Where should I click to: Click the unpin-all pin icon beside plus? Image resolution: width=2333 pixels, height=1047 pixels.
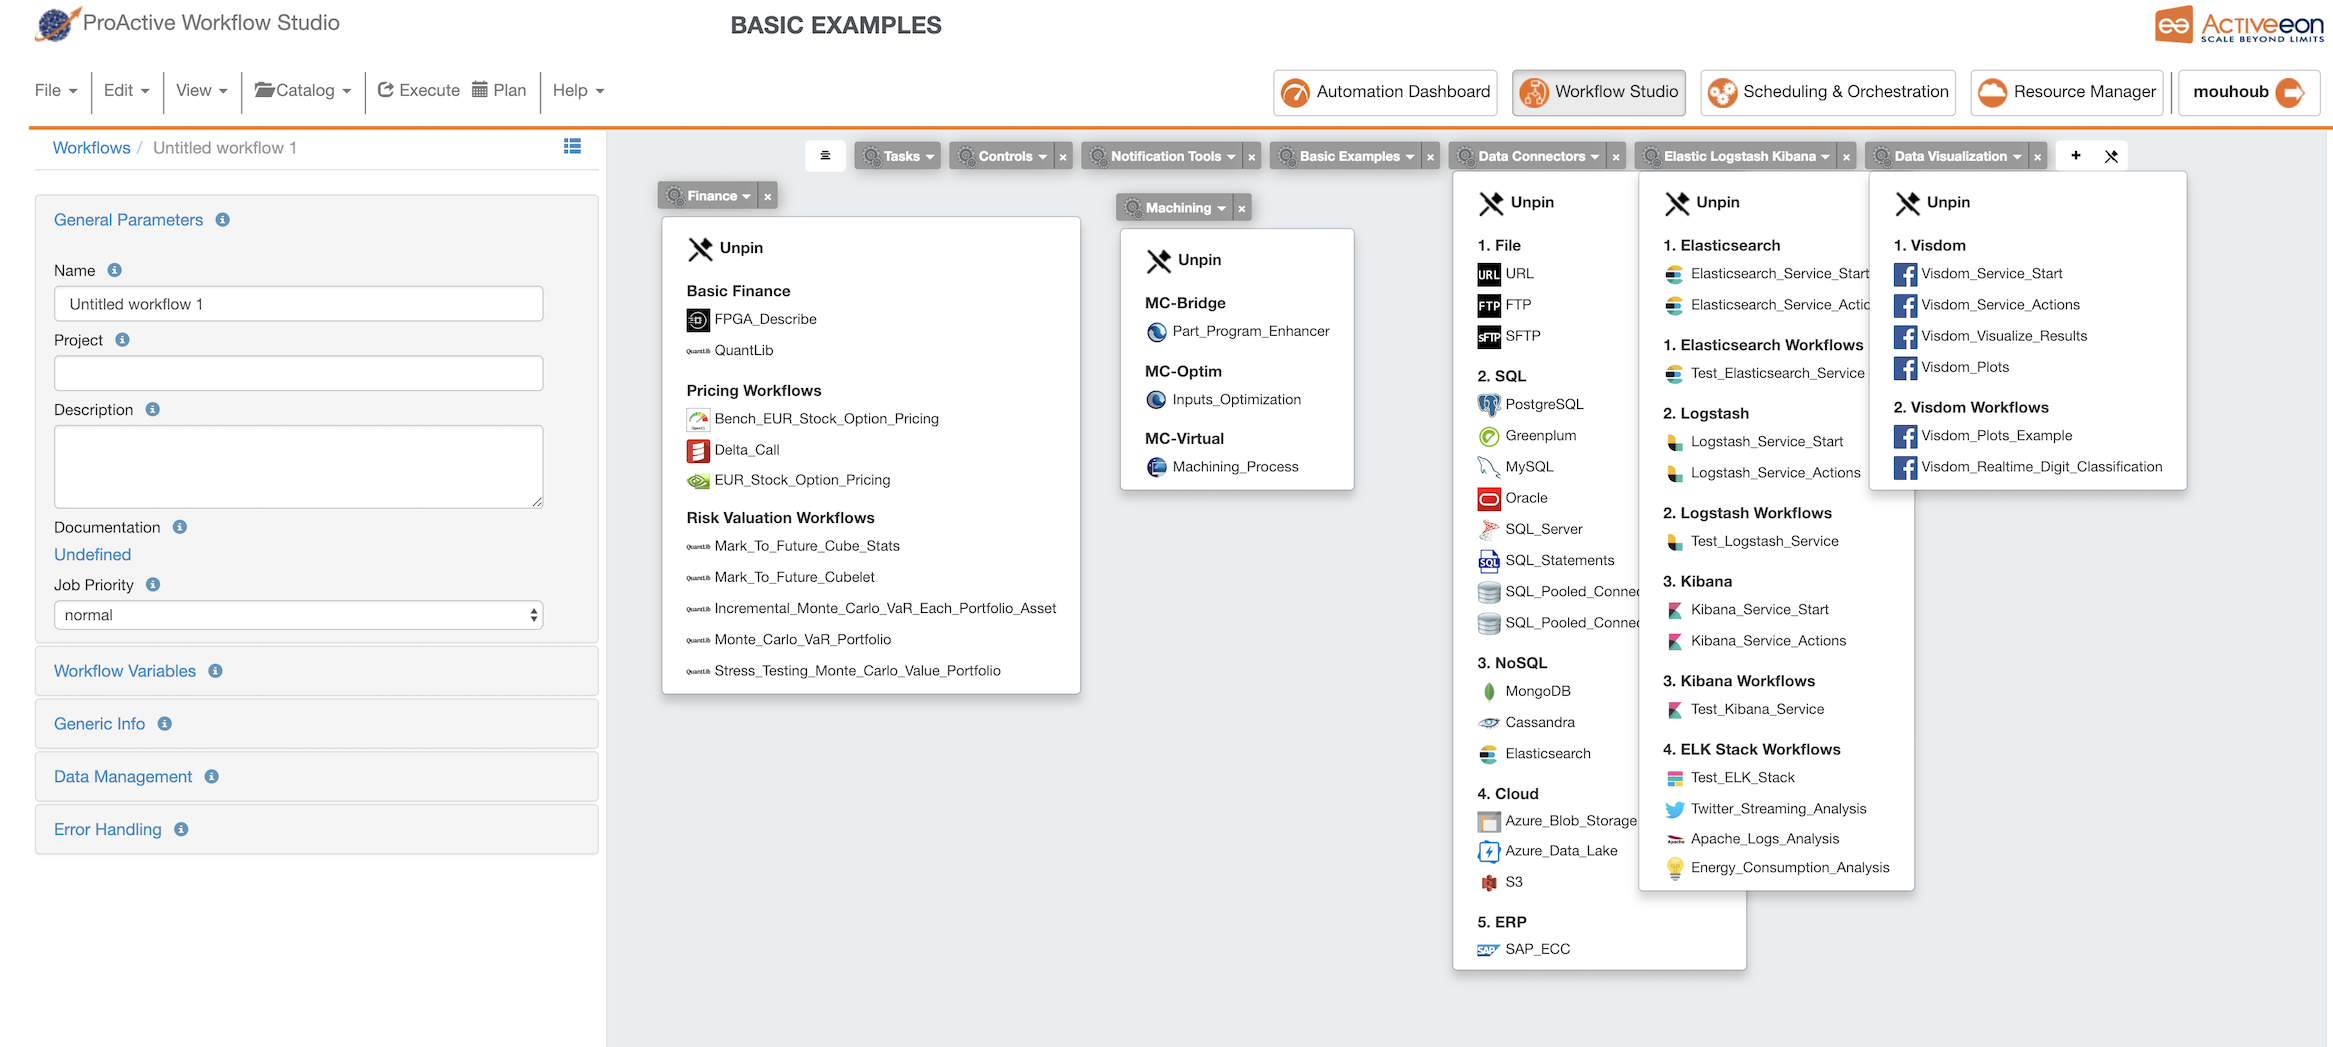click(x=2111, y=156)
